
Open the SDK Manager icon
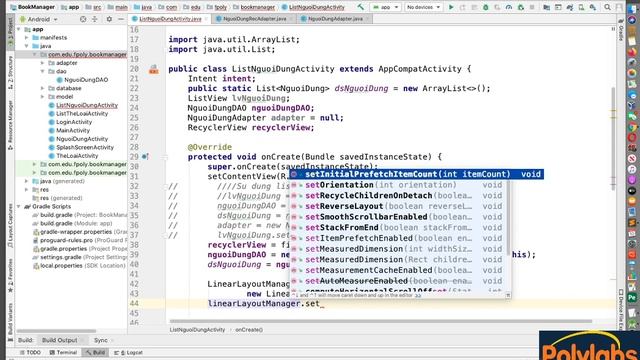[x=593, y=7]
